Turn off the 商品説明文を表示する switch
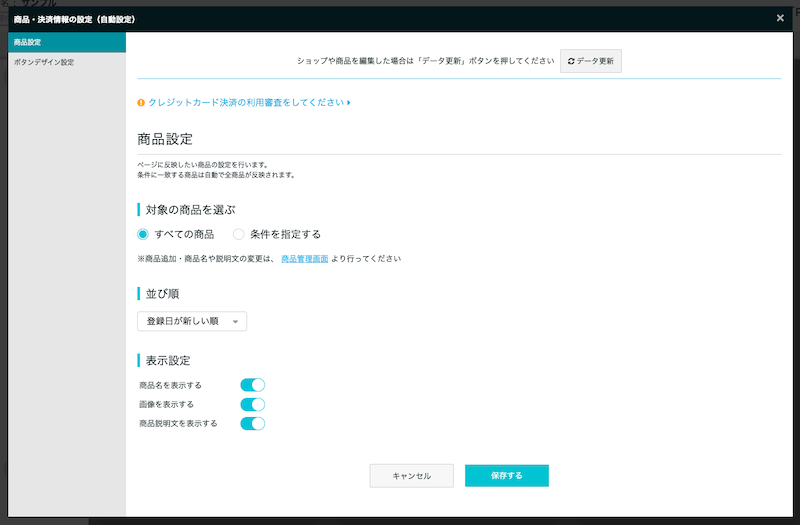 252,423
